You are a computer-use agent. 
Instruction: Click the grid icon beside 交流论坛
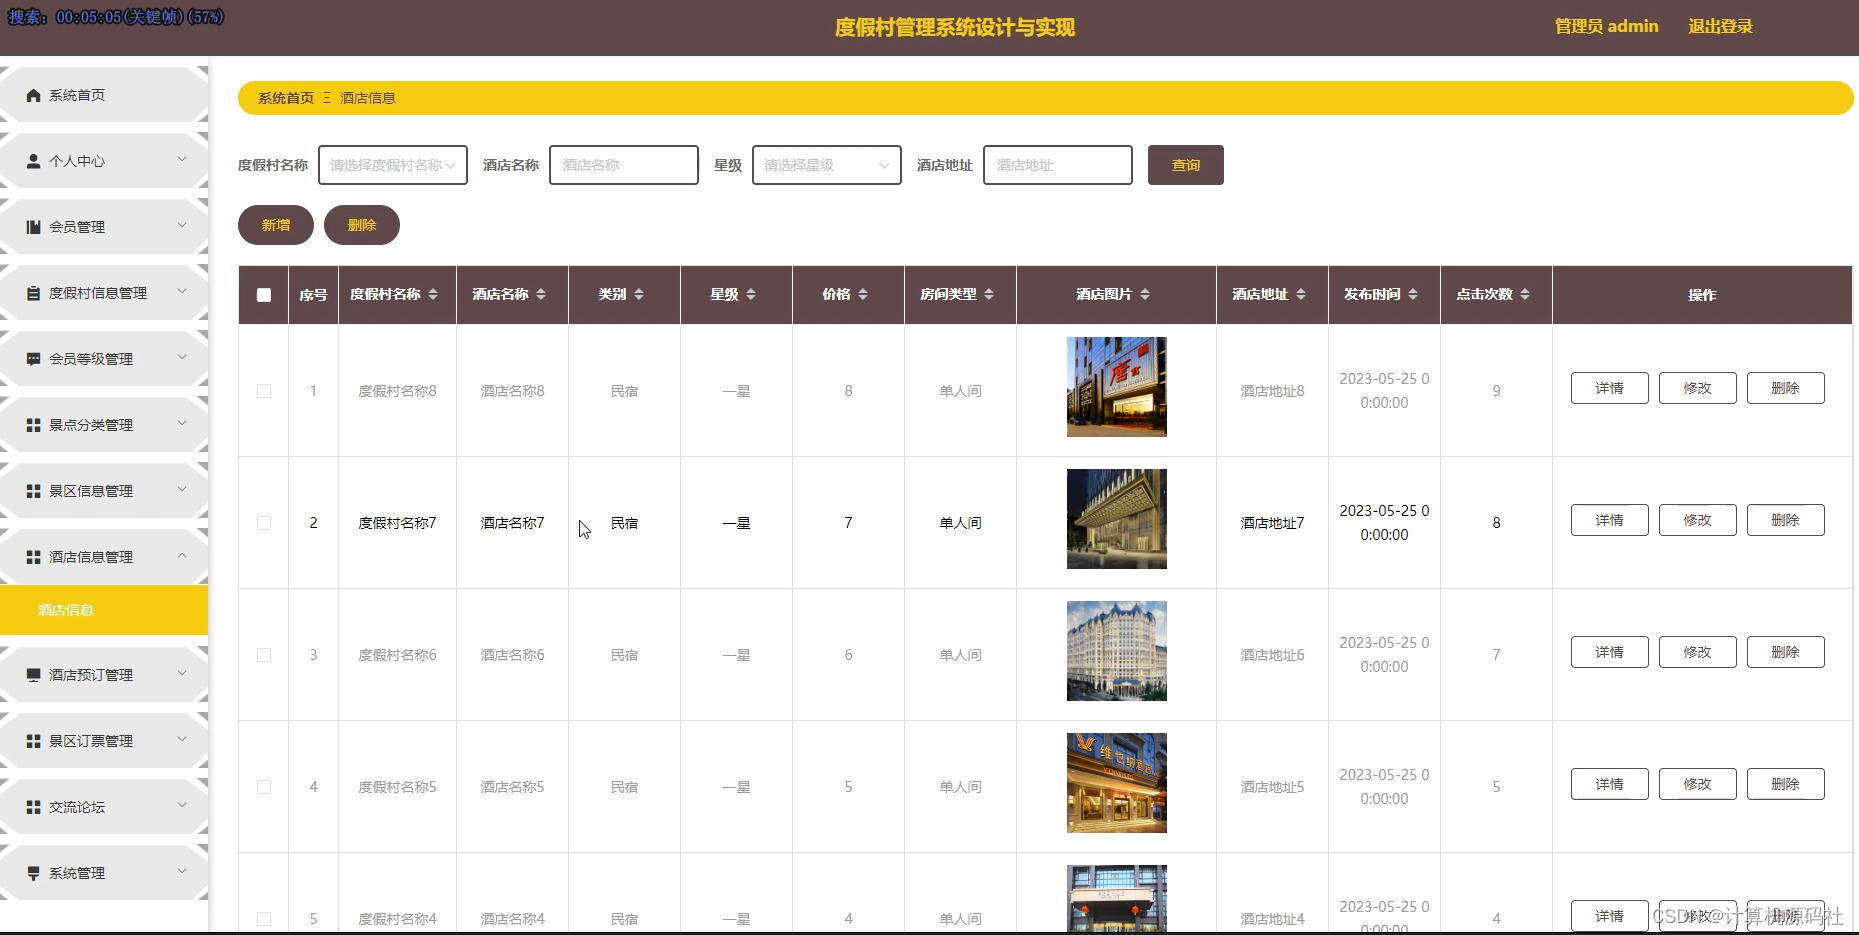click(33, 807)
